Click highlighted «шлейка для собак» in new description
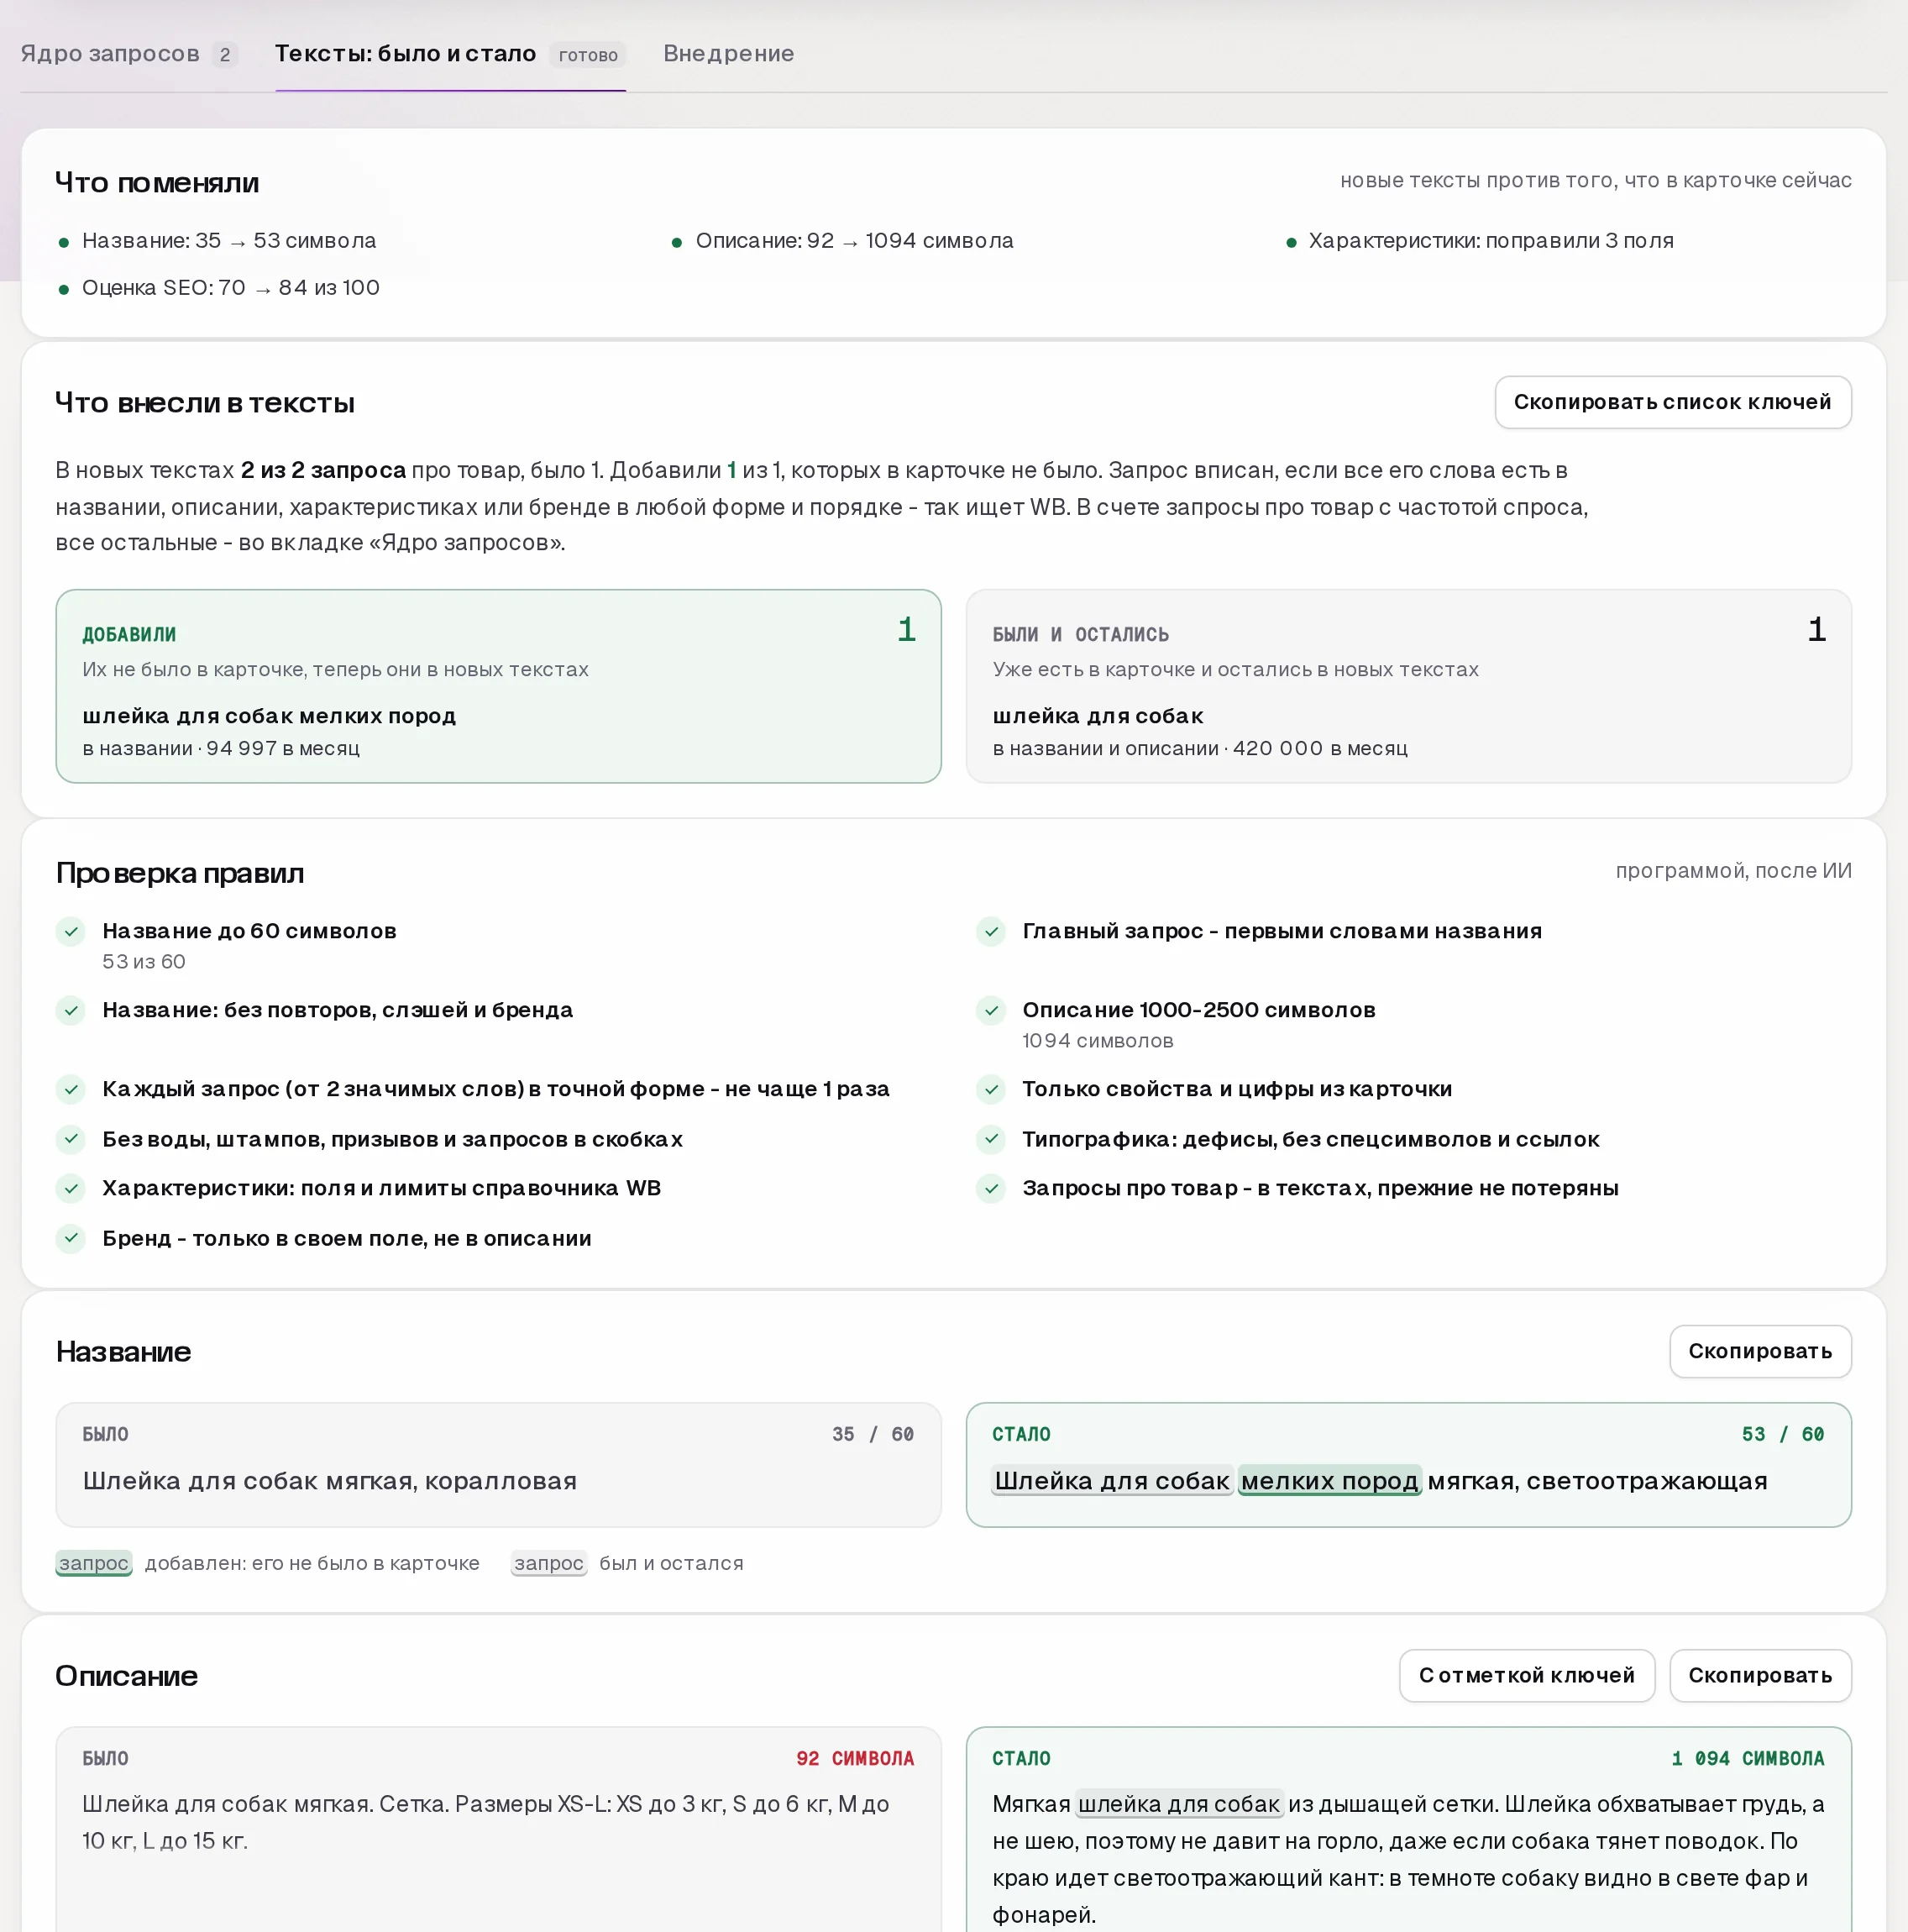 tap(1179, 1804)
